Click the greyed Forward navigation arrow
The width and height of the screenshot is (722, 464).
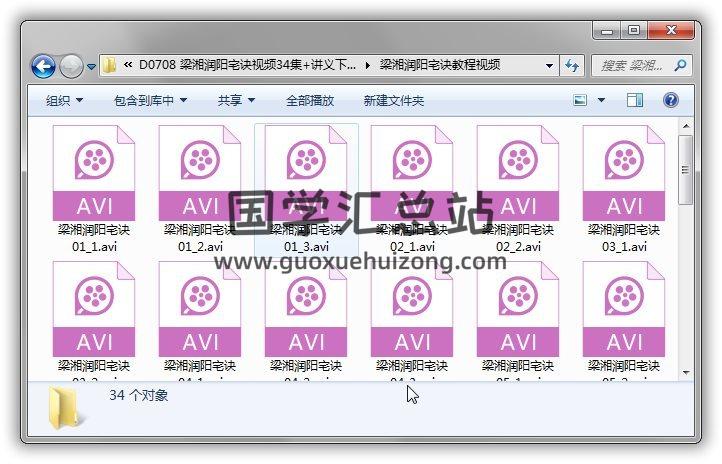pyautogui.click(x=71, y=66)
